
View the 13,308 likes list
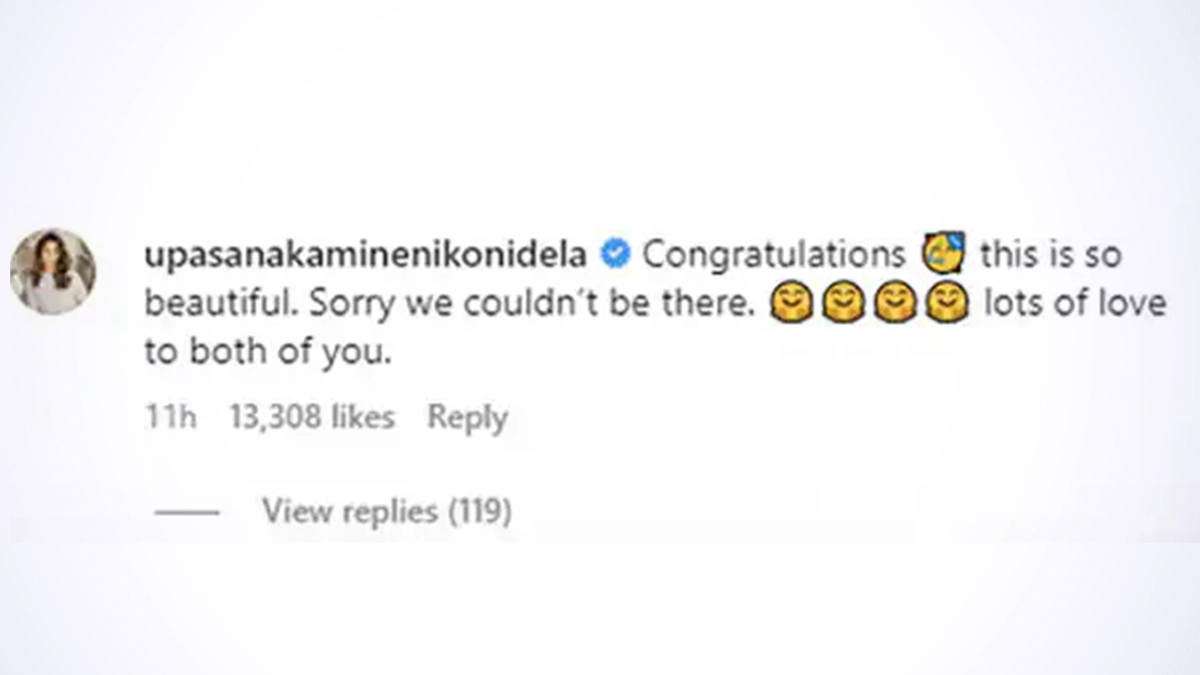click(312, 417)
